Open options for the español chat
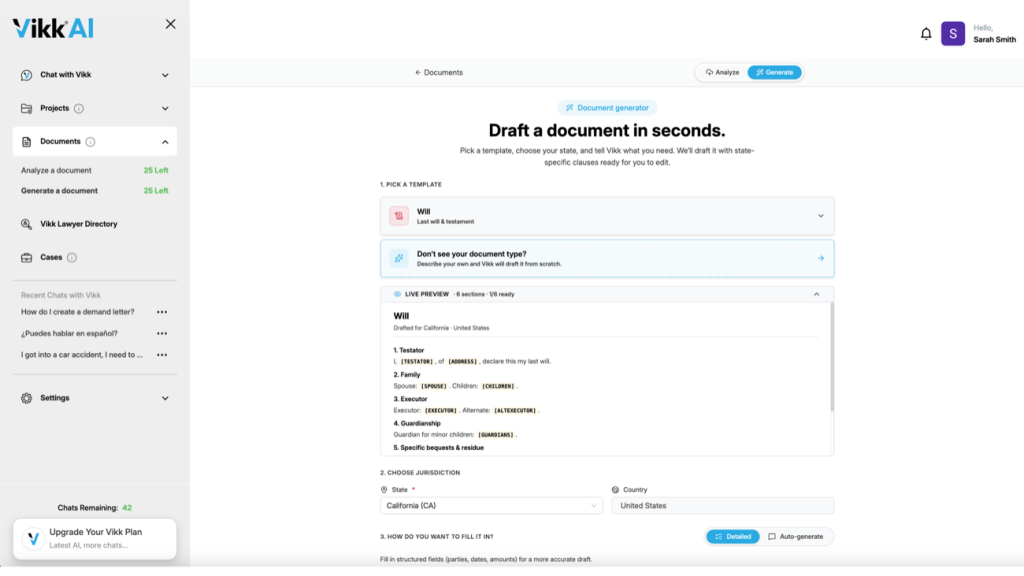 [162, 334]
